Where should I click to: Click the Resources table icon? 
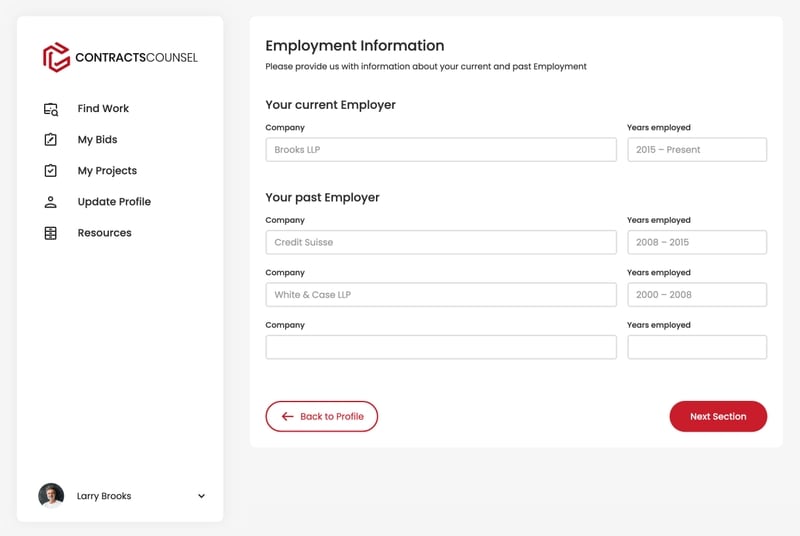click(x=51, y=233)
